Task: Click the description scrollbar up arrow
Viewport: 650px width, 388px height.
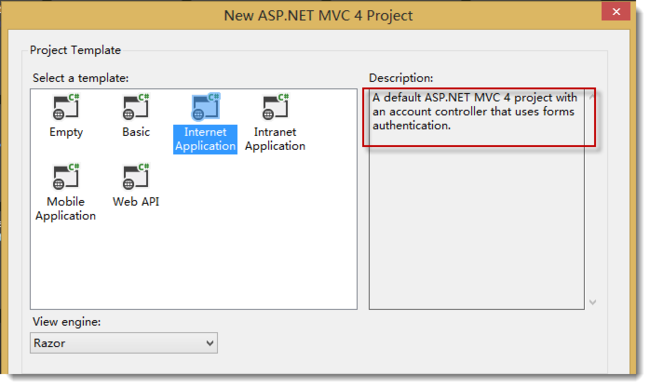Action: pyautogui.click(x=592, y=96)
